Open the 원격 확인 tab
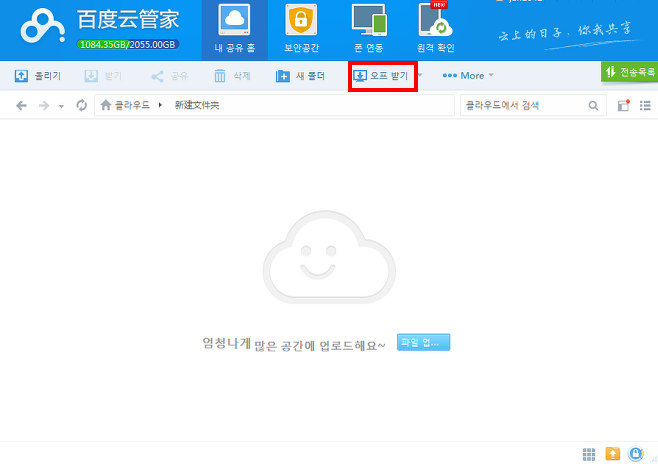Image resolution: width=658 pixels, height=464 pixels. pos(436,29)
